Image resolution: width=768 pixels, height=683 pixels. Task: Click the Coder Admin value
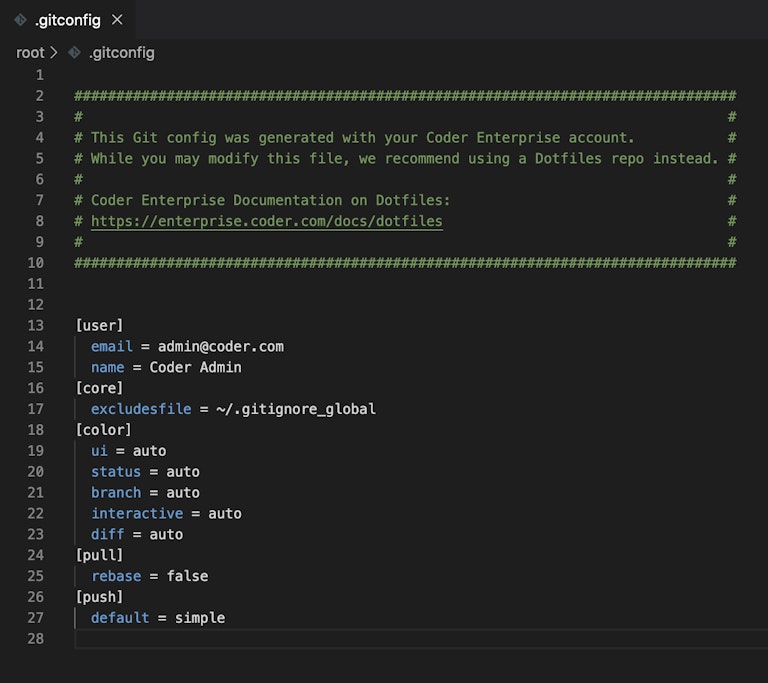pos(195,367)
